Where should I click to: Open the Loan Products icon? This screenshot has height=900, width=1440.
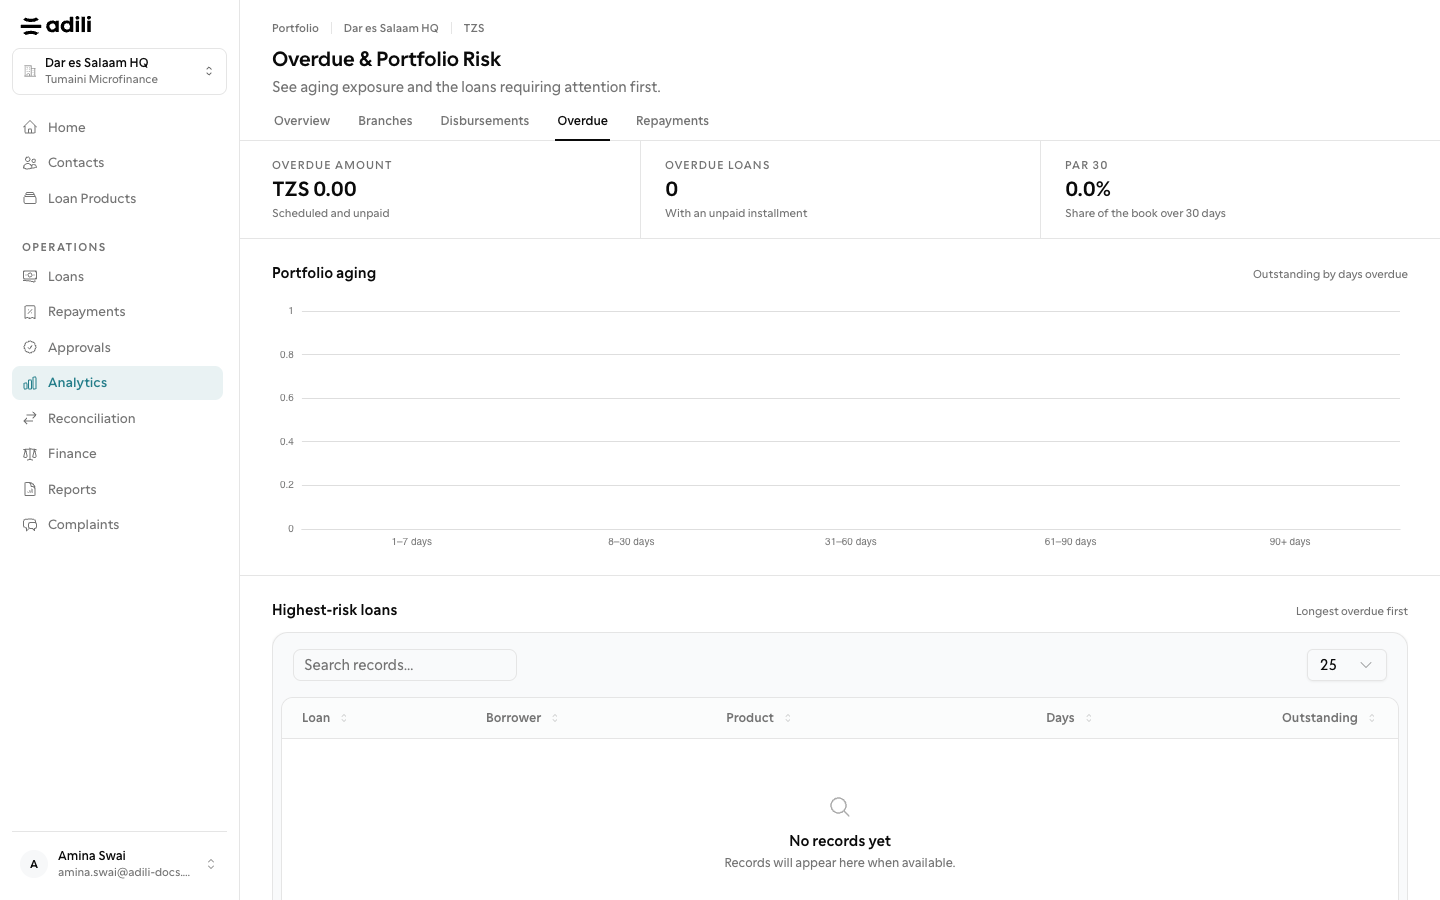point(30,198)
